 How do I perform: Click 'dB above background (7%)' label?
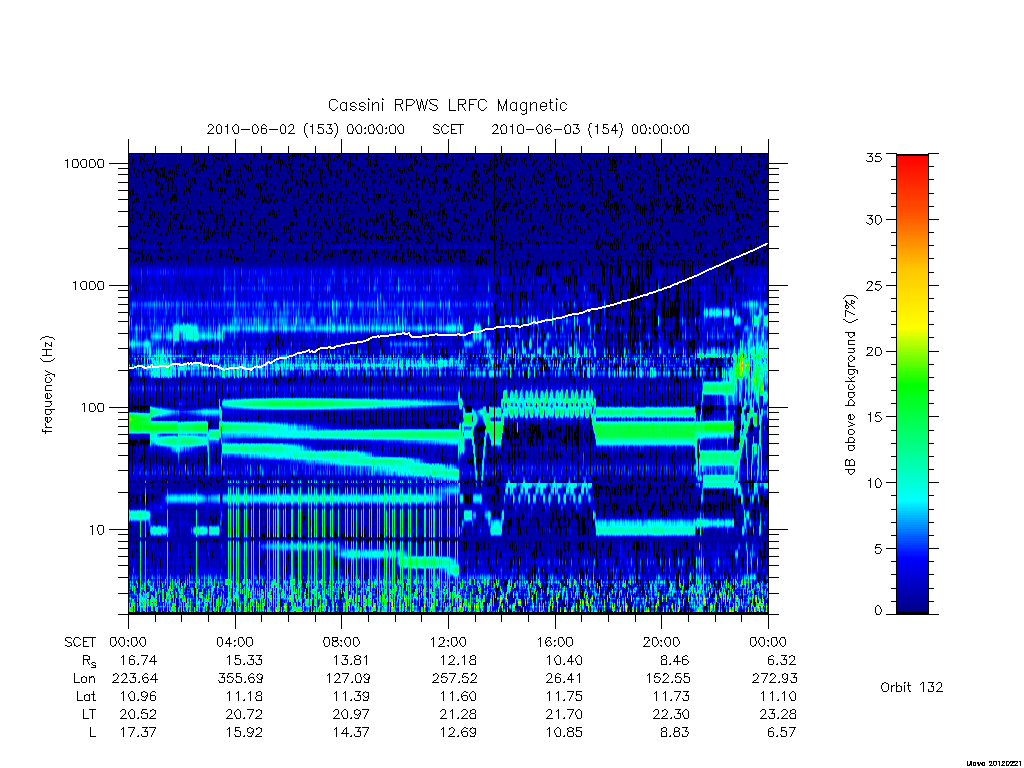coord(850,385)
